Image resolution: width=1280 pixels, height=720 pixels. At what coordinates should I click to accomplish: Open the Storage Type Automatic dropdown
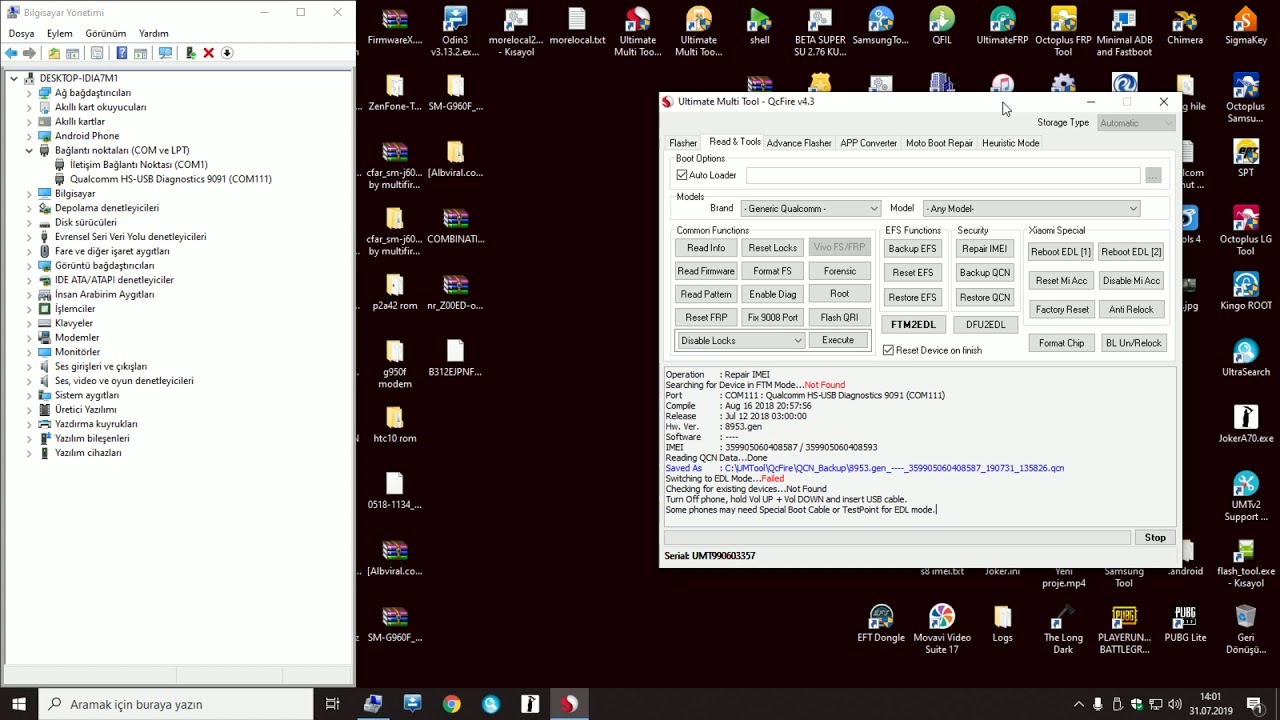tap(1135, 123)
